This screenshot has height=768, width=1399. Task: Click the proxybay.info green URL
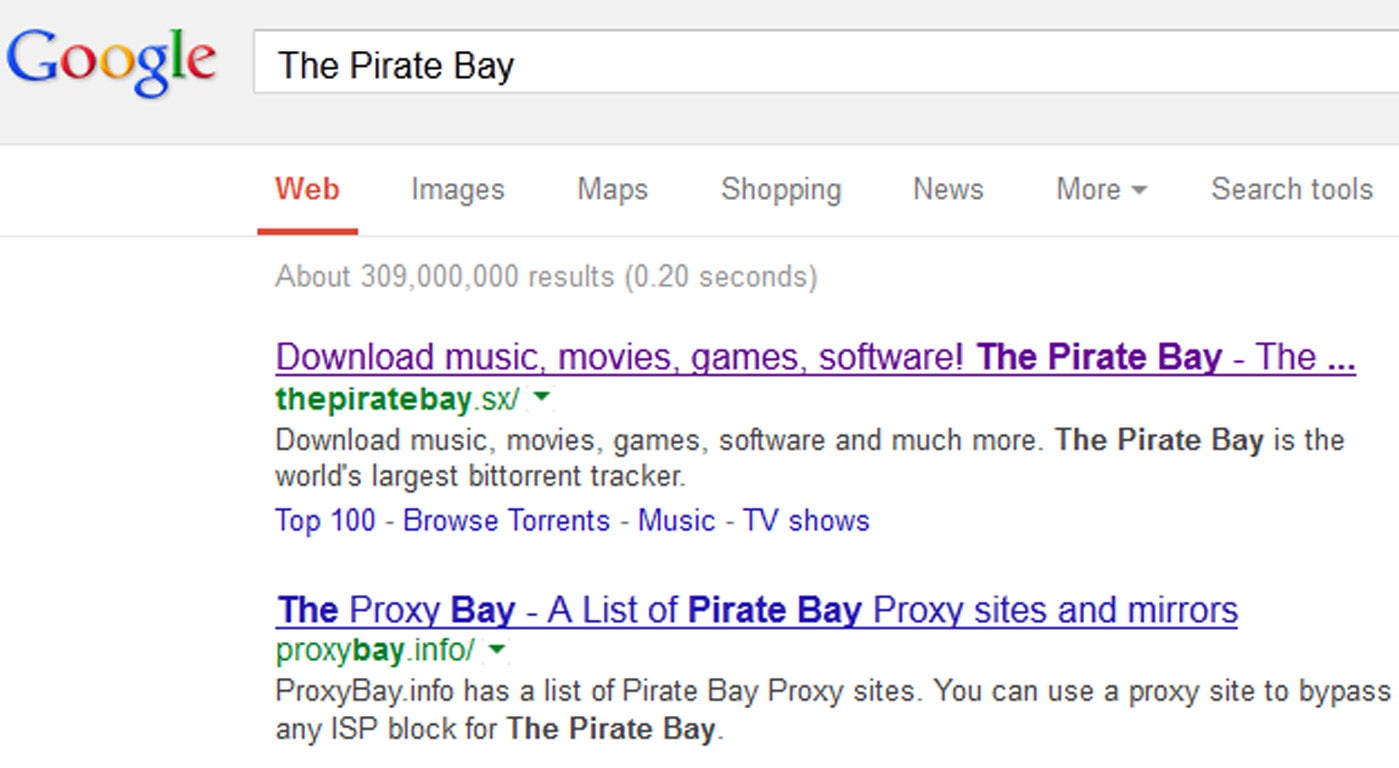point(375,651)
